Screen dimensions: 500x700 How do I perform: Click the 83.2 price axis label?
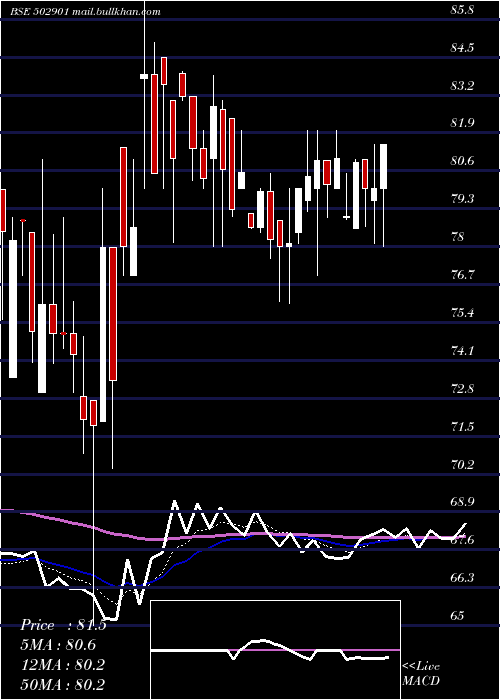point(462,86)
